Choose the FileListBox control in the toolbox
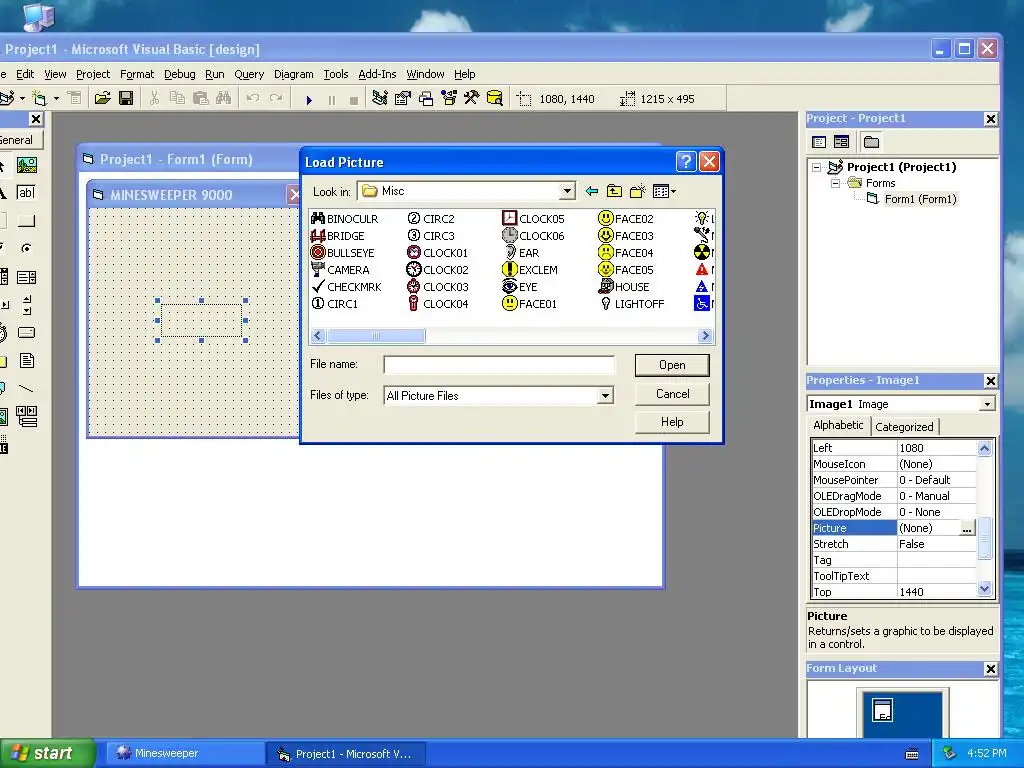This screenshot has height=768, width=1024. pos(27,360)
